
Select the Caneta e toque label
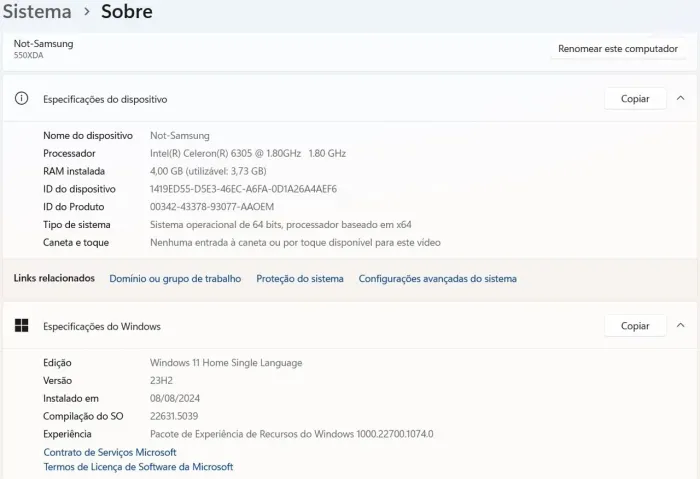click(x=76, y=242)
